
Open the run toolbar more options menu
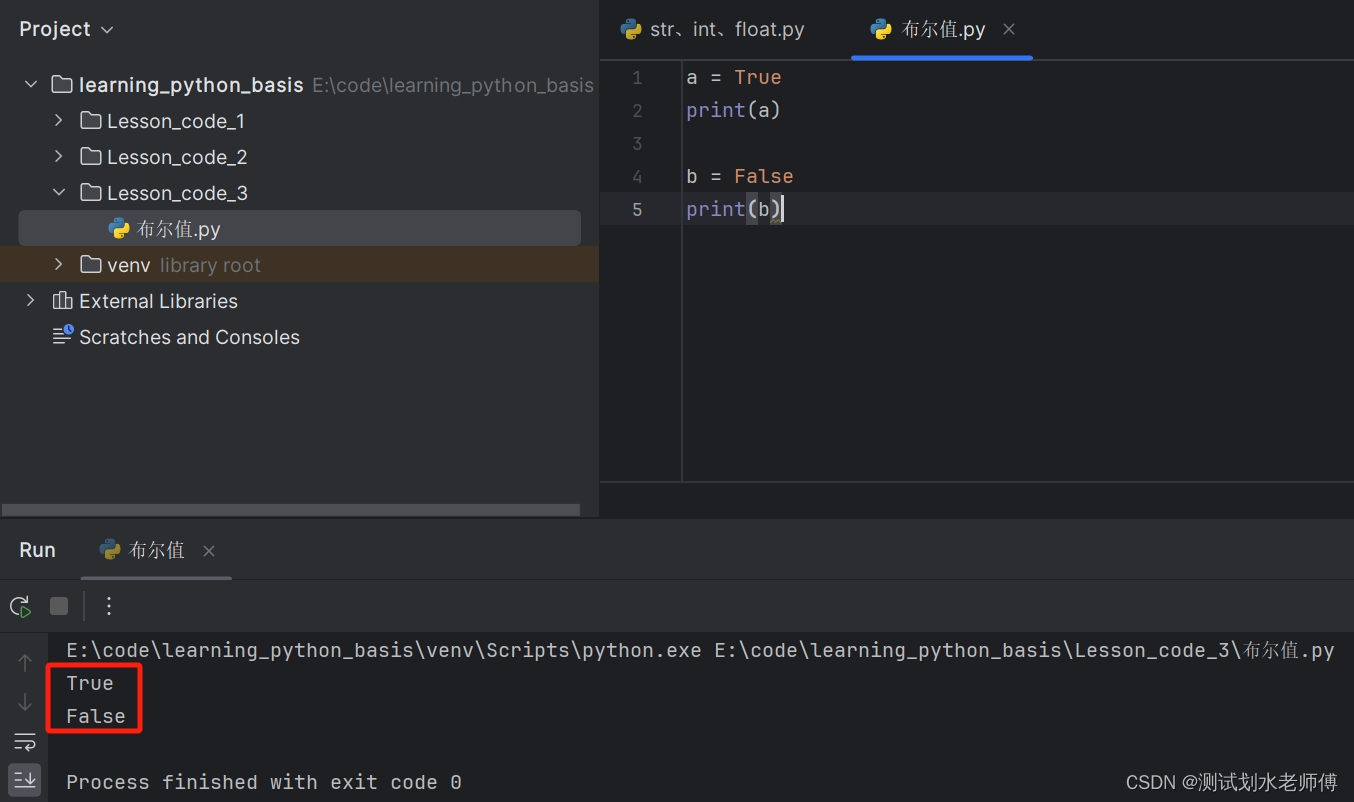click(x=109, y=606)
